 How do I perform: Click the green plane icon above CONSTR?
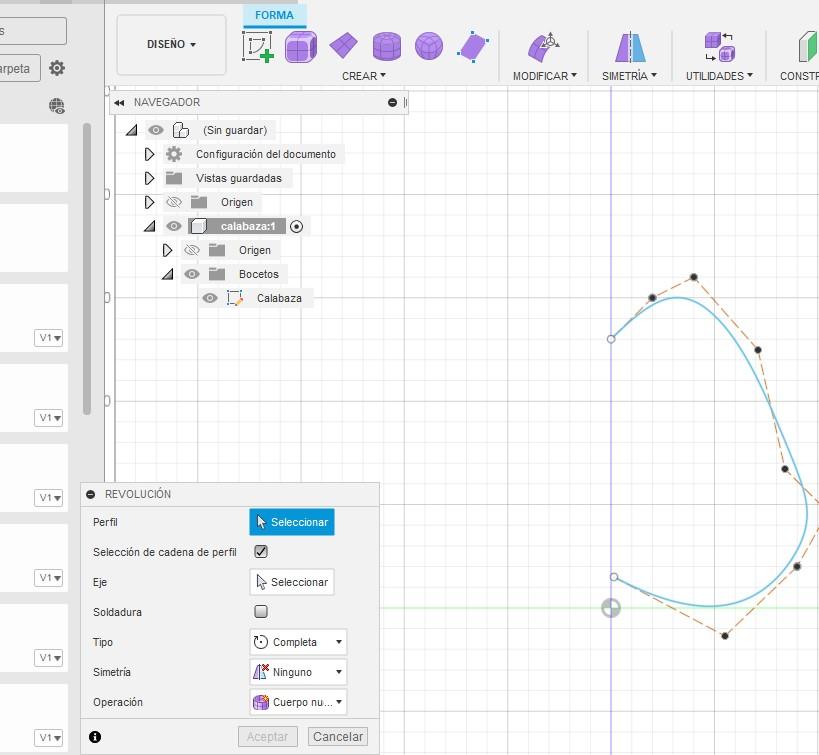pos(808,47)
